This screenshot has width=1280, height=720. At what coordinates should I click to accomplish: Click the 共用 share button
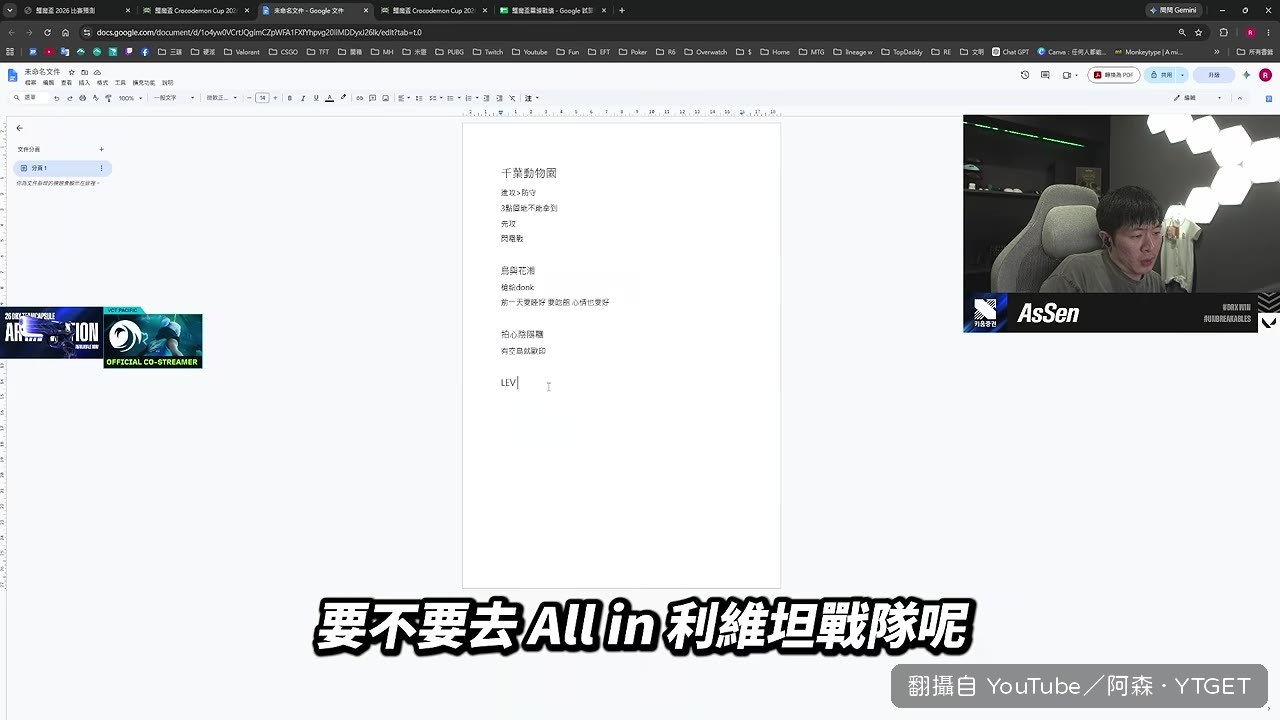click(x=1162, y=75)
